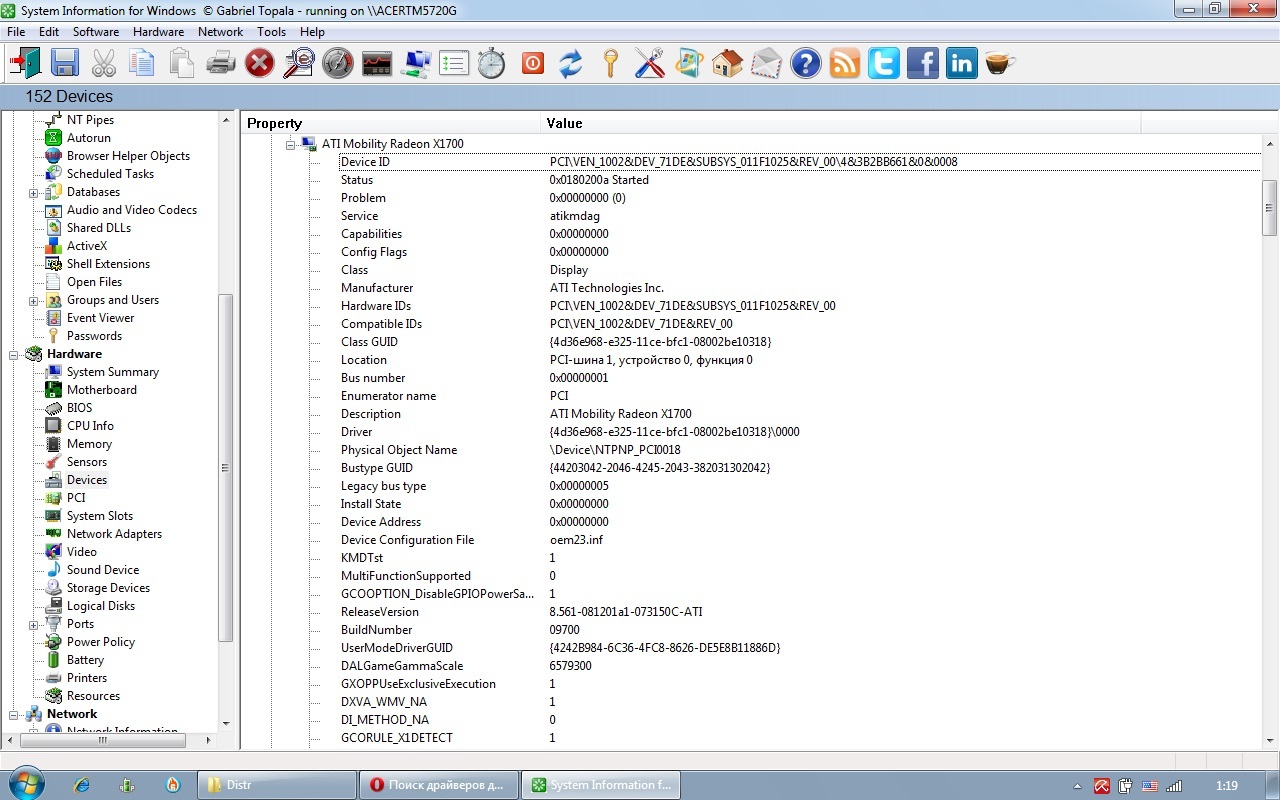This screenshot has height=800, width=1280.
Task: Click the Save floppy disk toolbar icon
Action: (x=65, y=64)
